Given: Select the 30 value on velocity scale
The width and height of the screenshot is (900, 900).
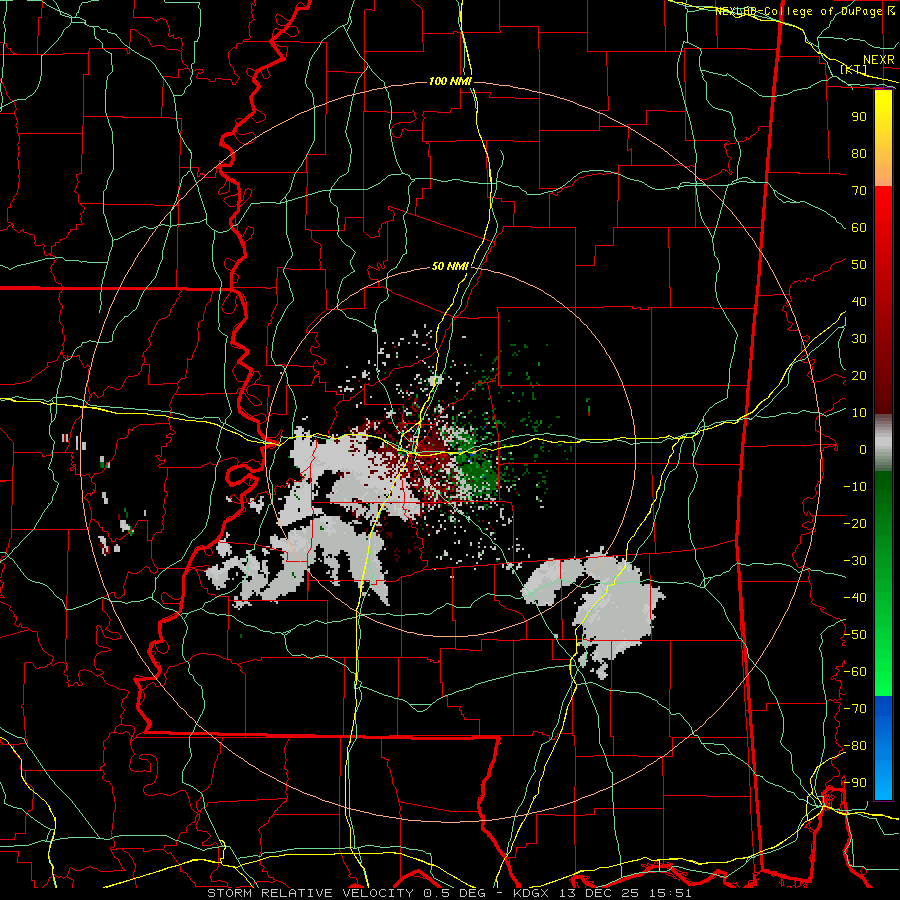Looking at the screenshot, I should coord(859,339).
